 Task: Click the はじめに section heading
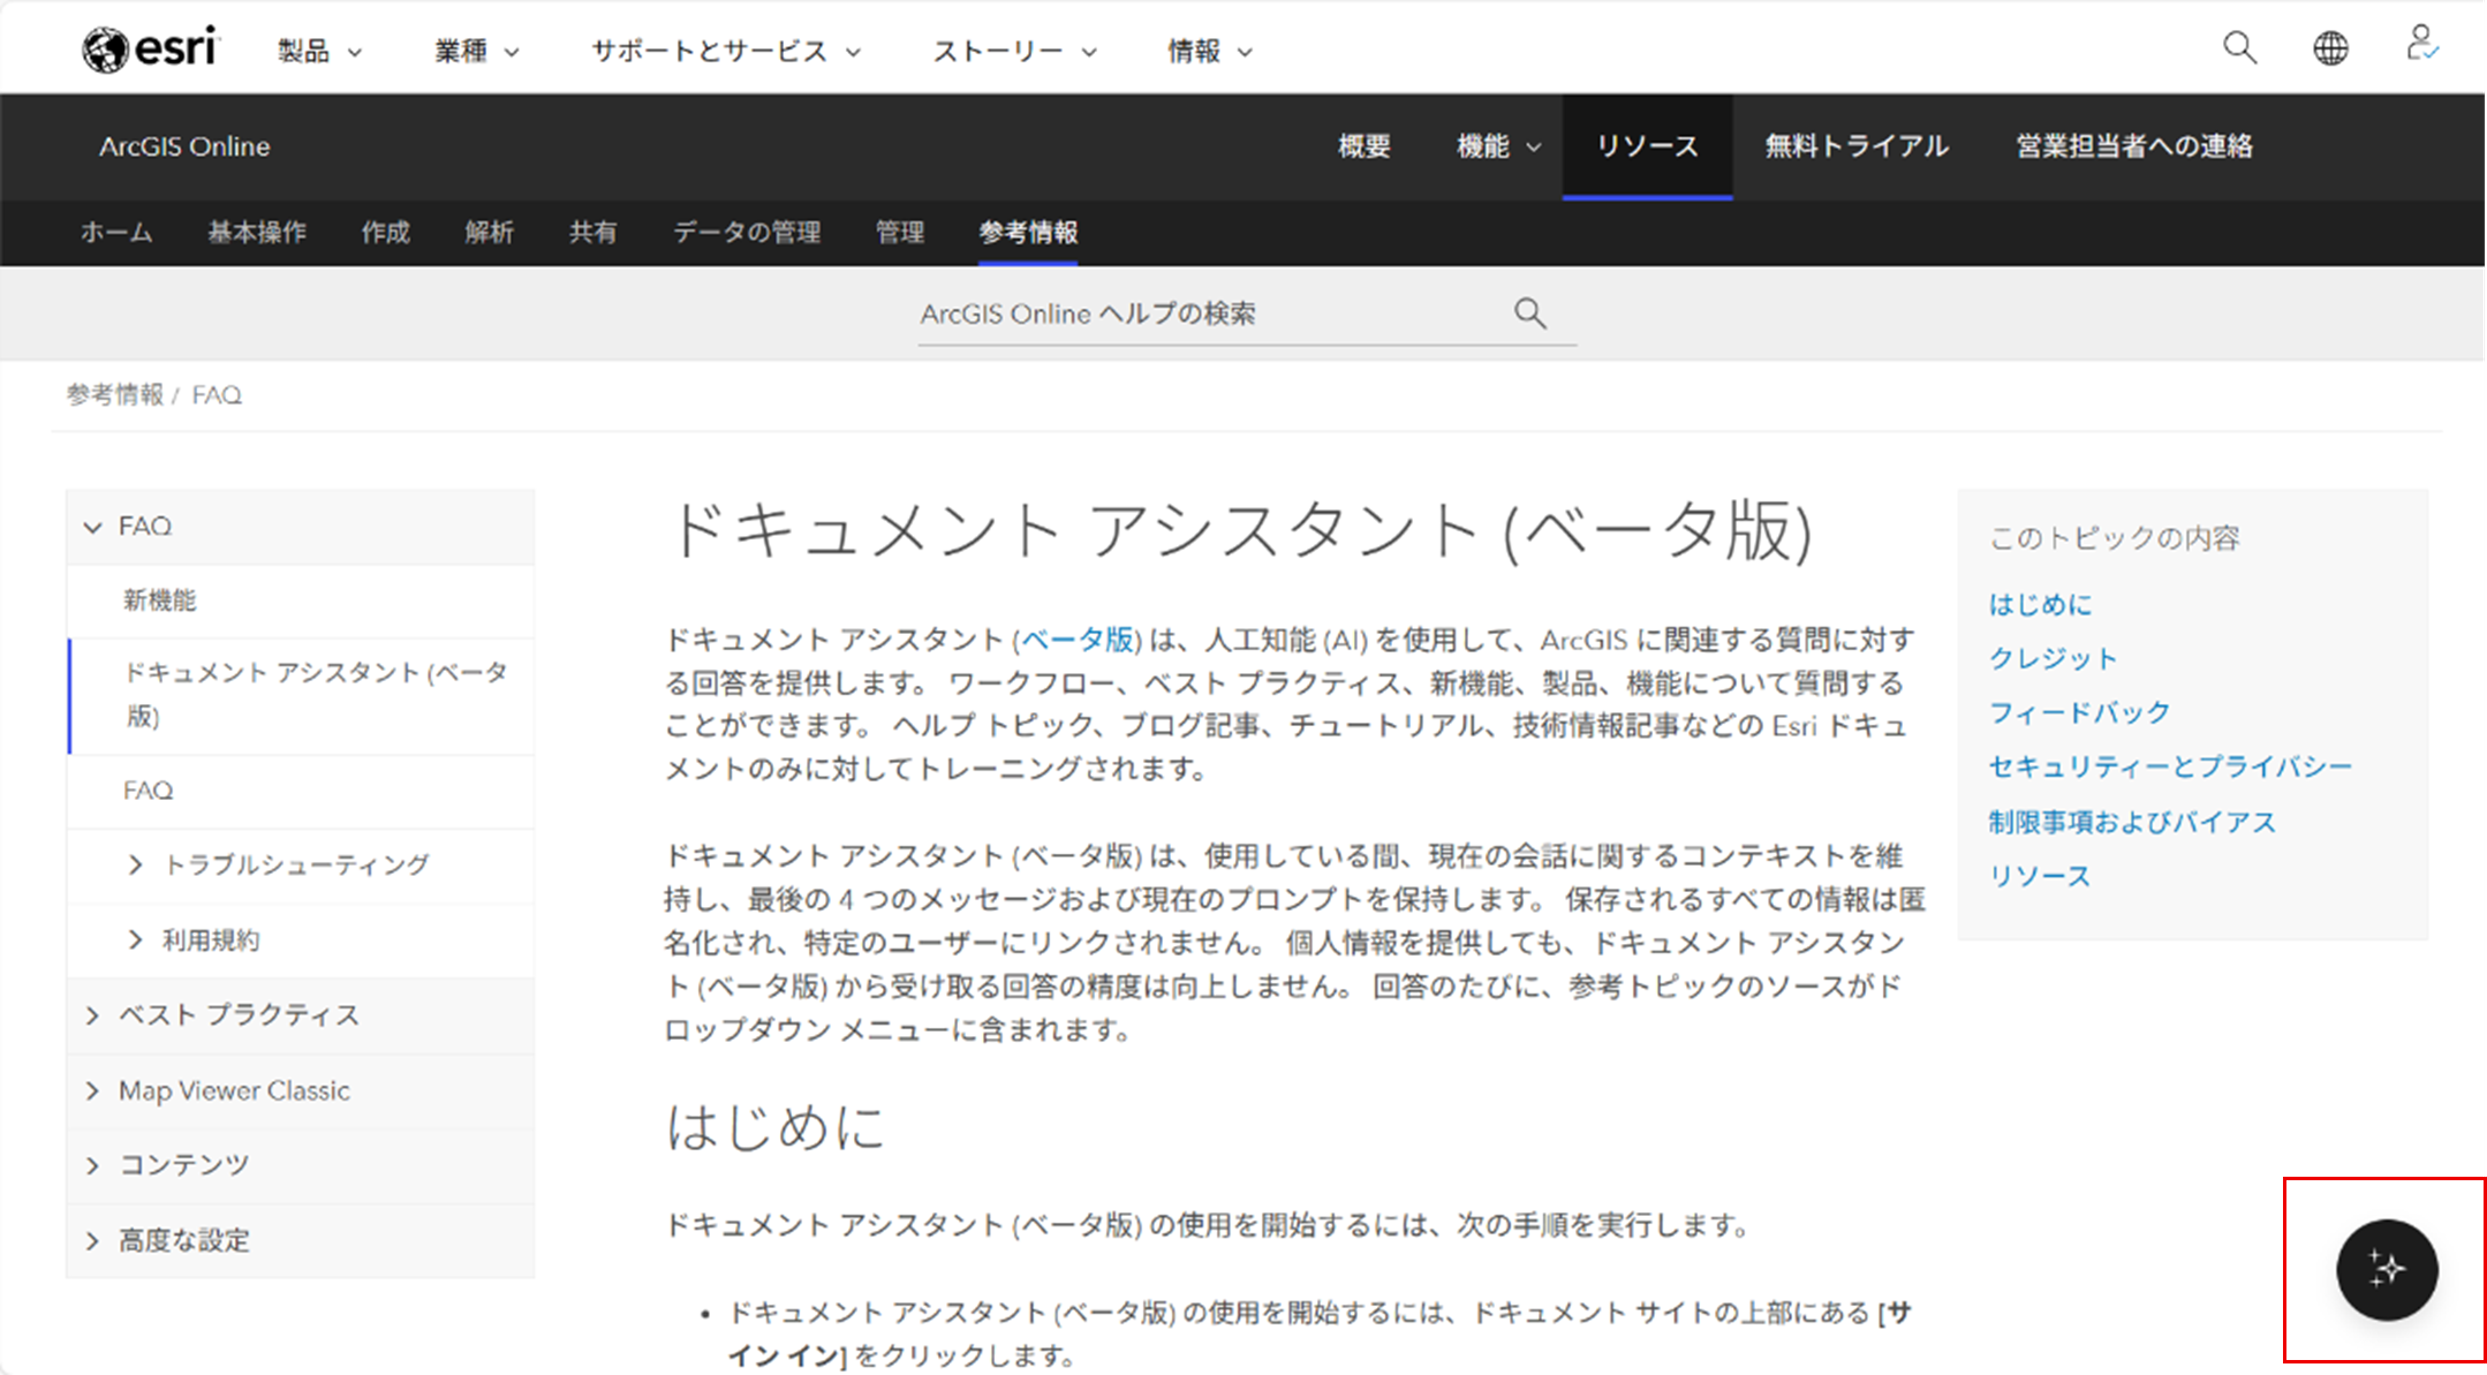pos(776,1128)
